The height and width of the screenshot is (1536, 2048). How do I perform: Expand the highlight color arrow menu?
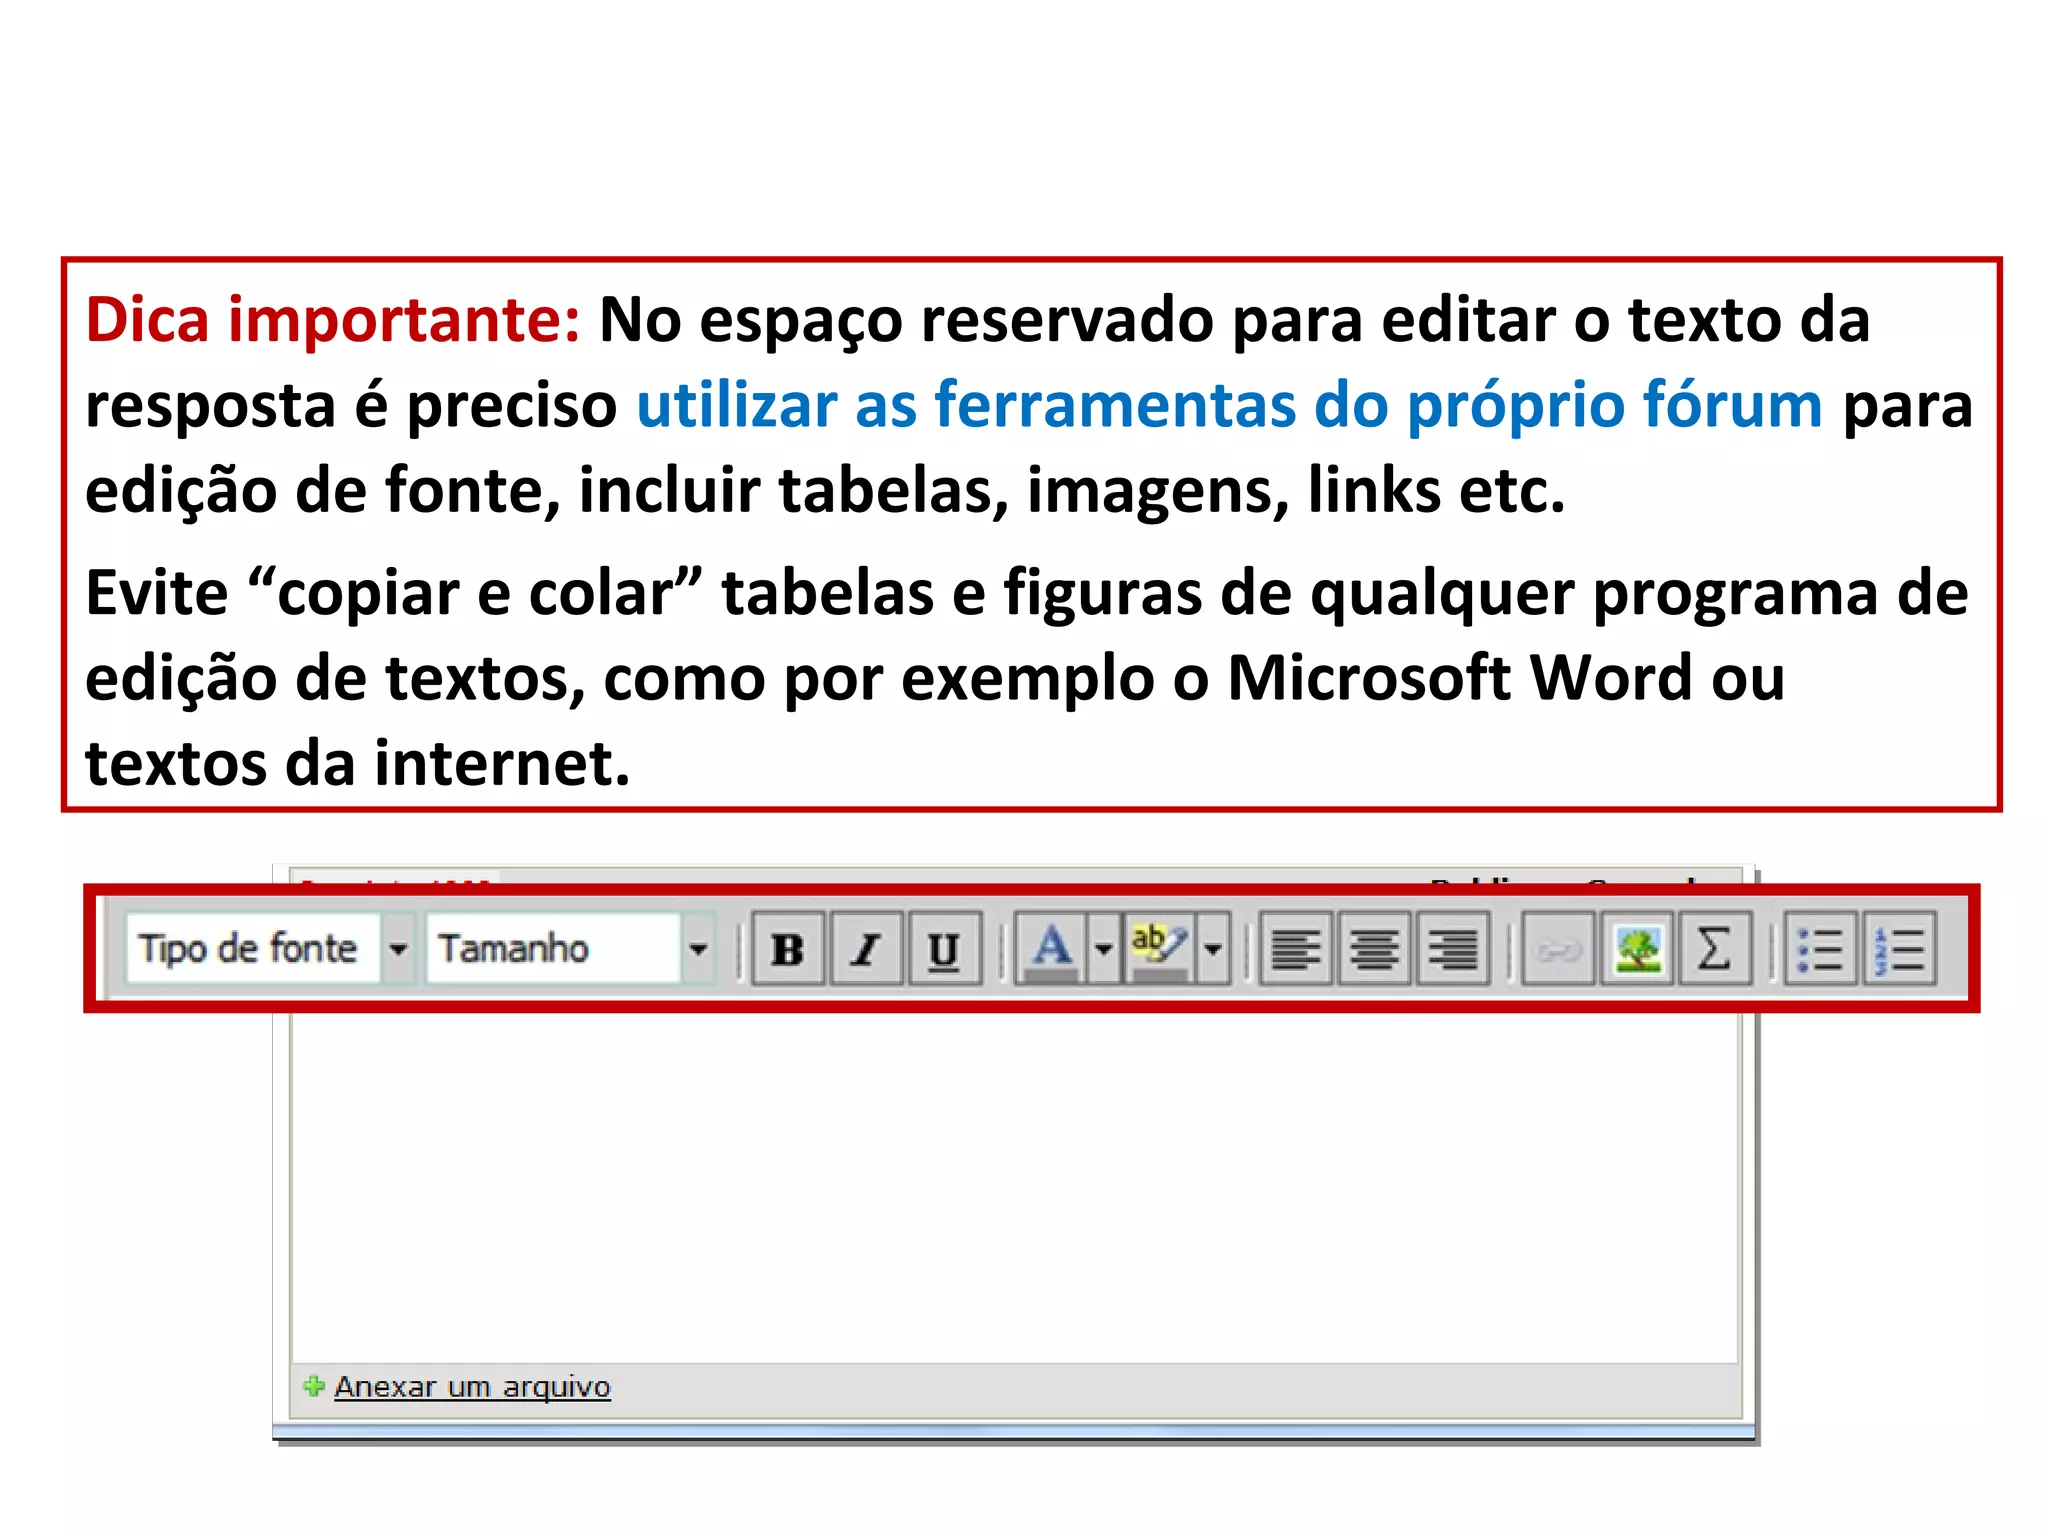click(x=1213, y=948)
